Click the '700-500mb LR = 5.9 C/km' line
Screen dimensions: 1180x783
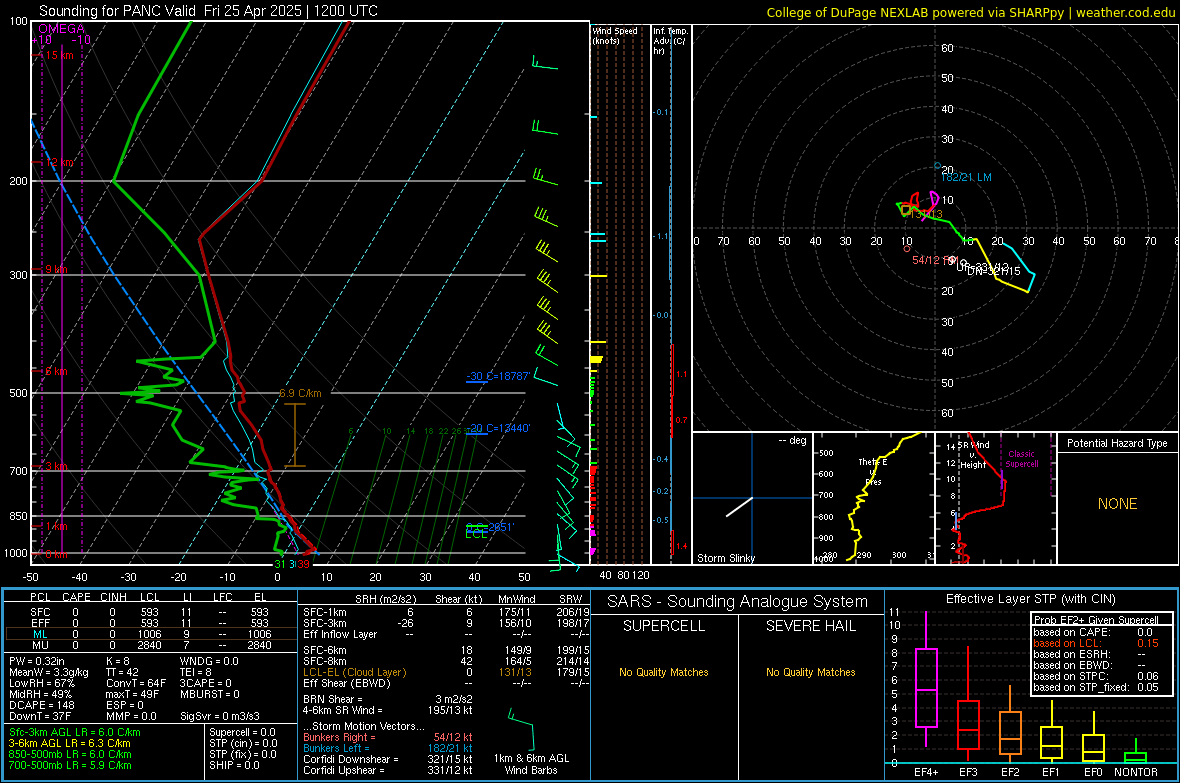70,765
